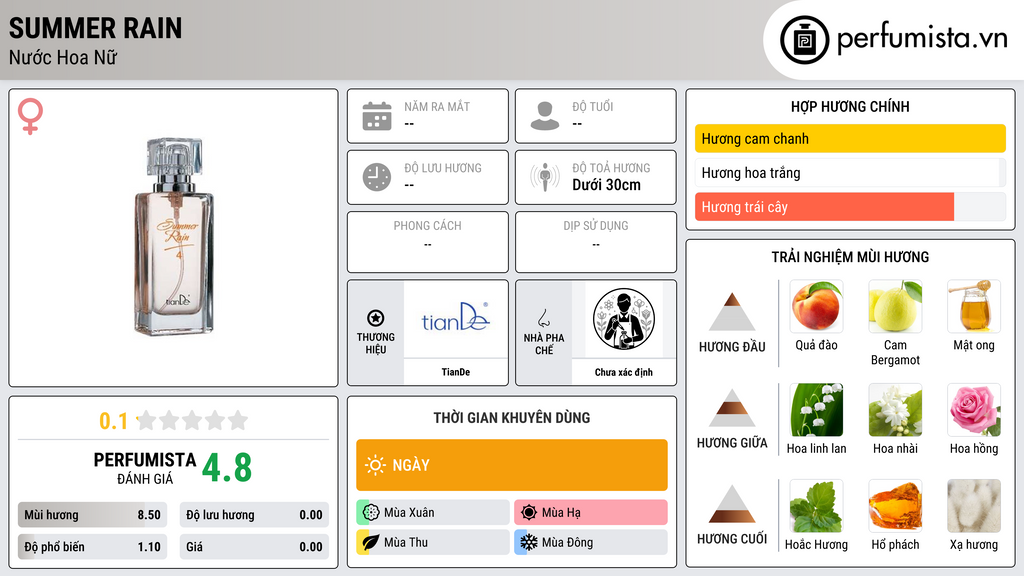Image resolution: width=1024 pixels, height=576 pixels.
Task: Select the Hổ phách amber note image
Action: (x=895, y=506)
